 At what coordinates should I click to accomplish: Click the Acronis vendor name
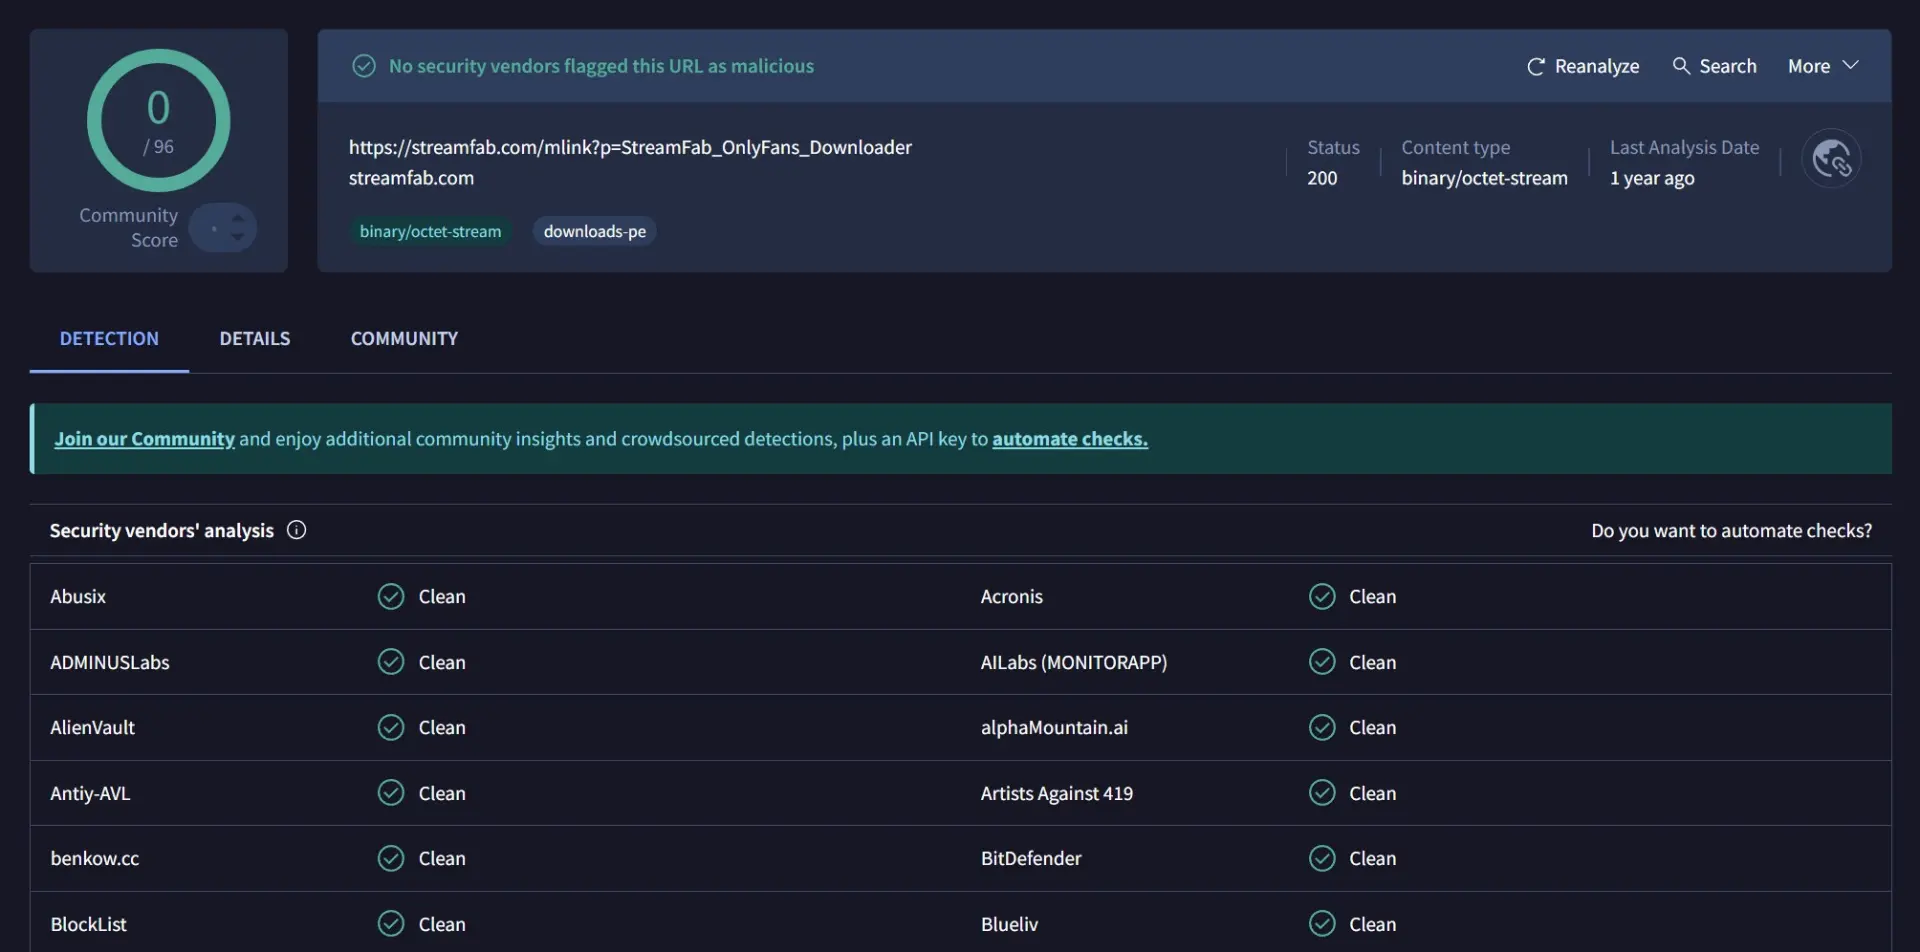pos(1011,596)
